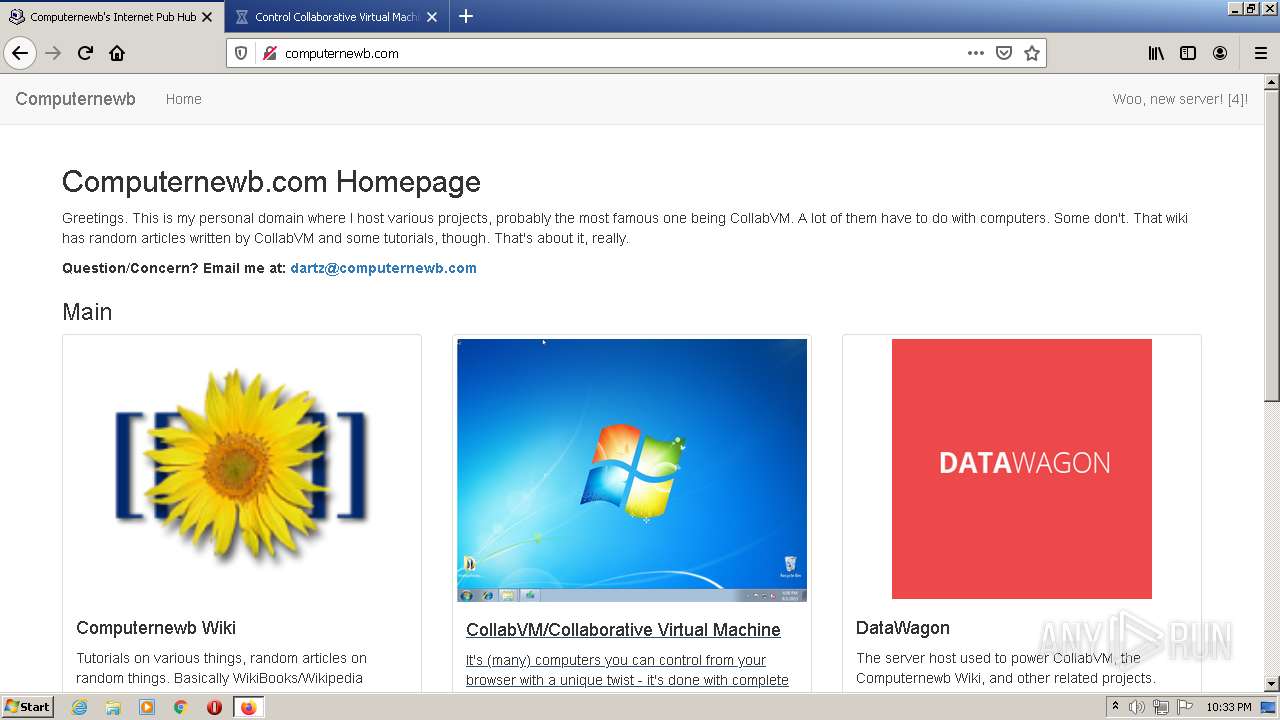Bookmark this page with star
This screenshot has height=720, width=1280.
pyautogui.click(x=1032, y=53)
